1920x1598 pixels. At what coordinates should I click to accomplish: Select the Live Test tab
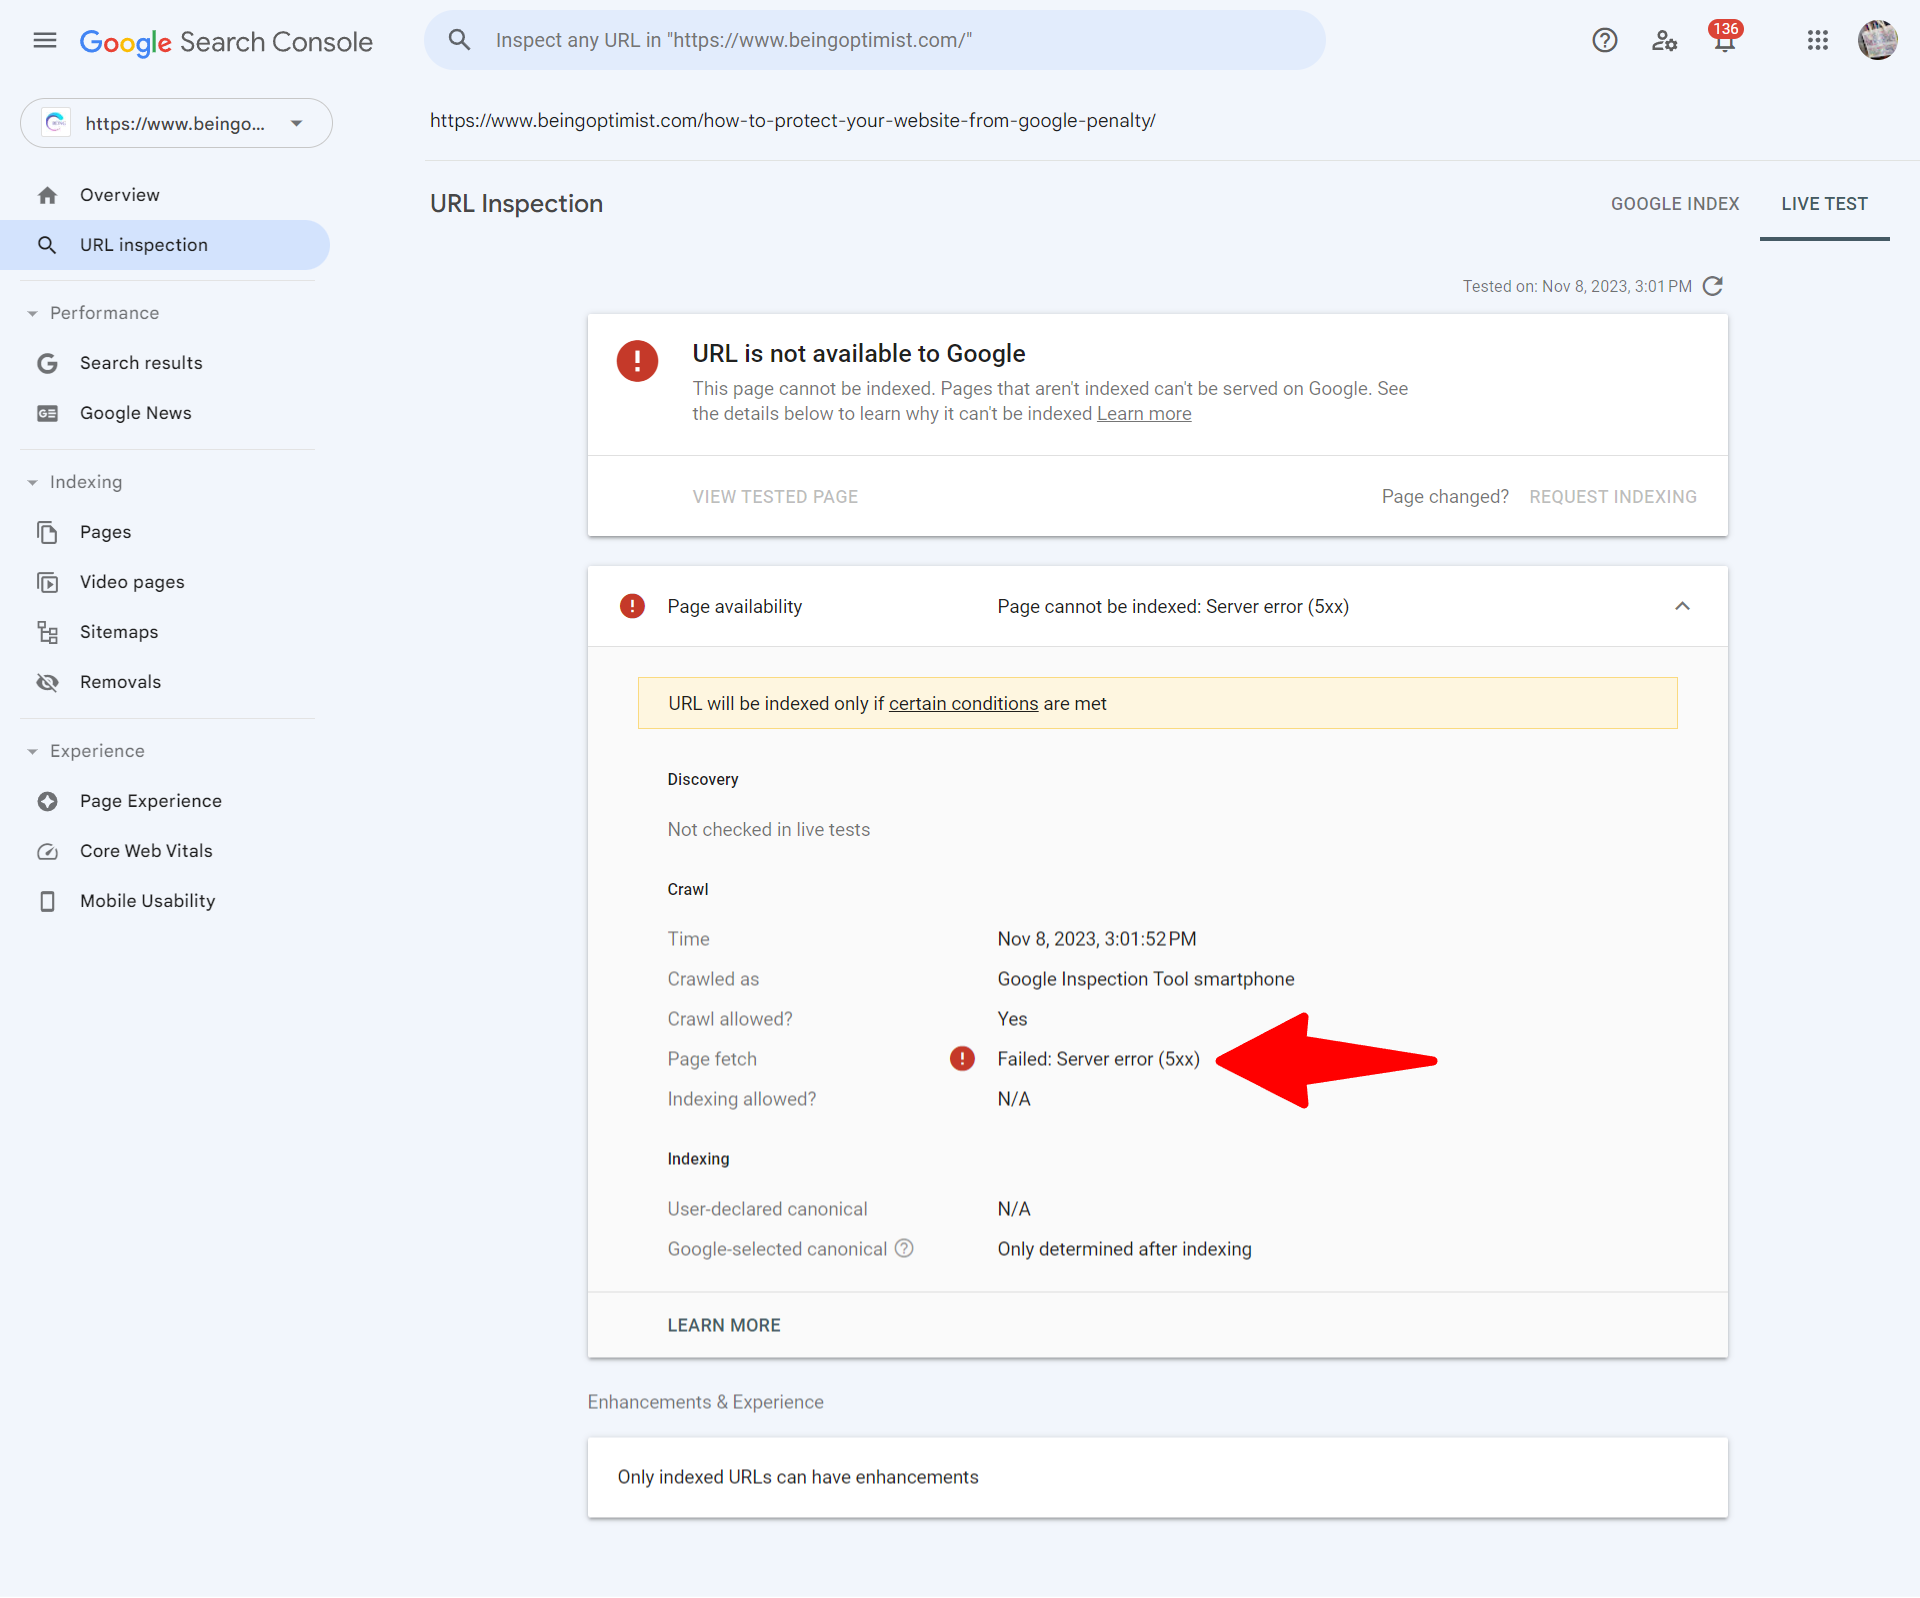[1824, 204]
